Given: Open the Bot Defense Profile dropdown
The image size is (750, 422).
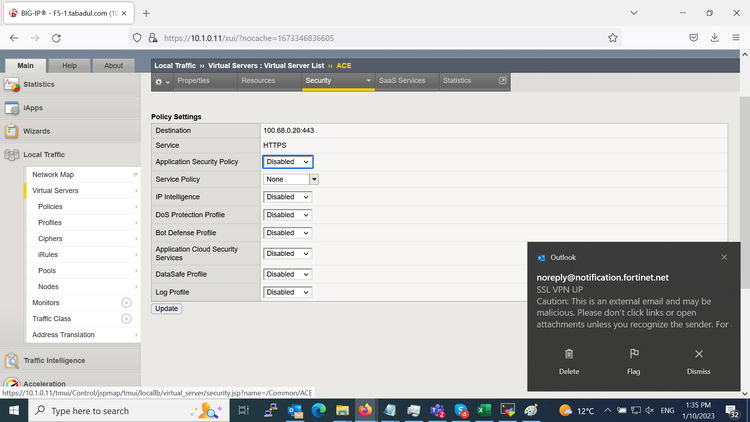Looking at the screenshot, I should click(288, 233).
